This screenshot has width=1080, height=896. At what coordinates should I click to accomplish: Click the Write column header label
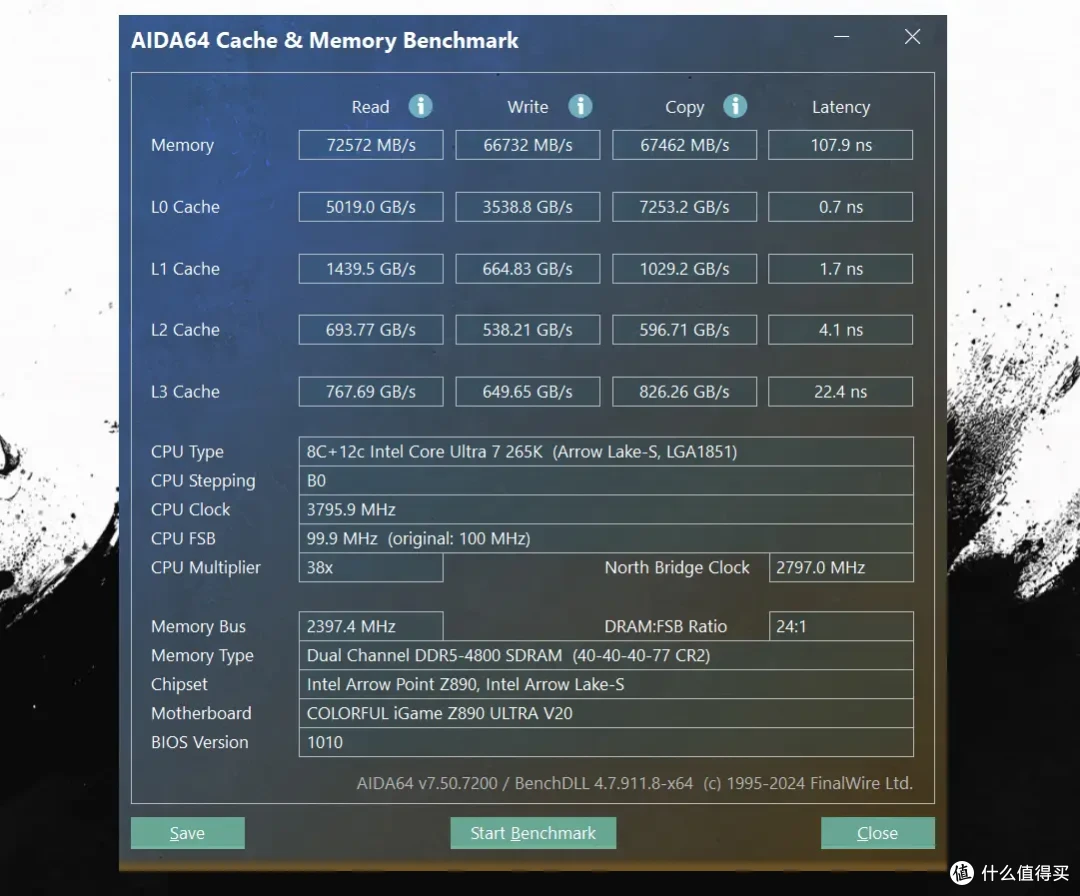pos(528,107)
